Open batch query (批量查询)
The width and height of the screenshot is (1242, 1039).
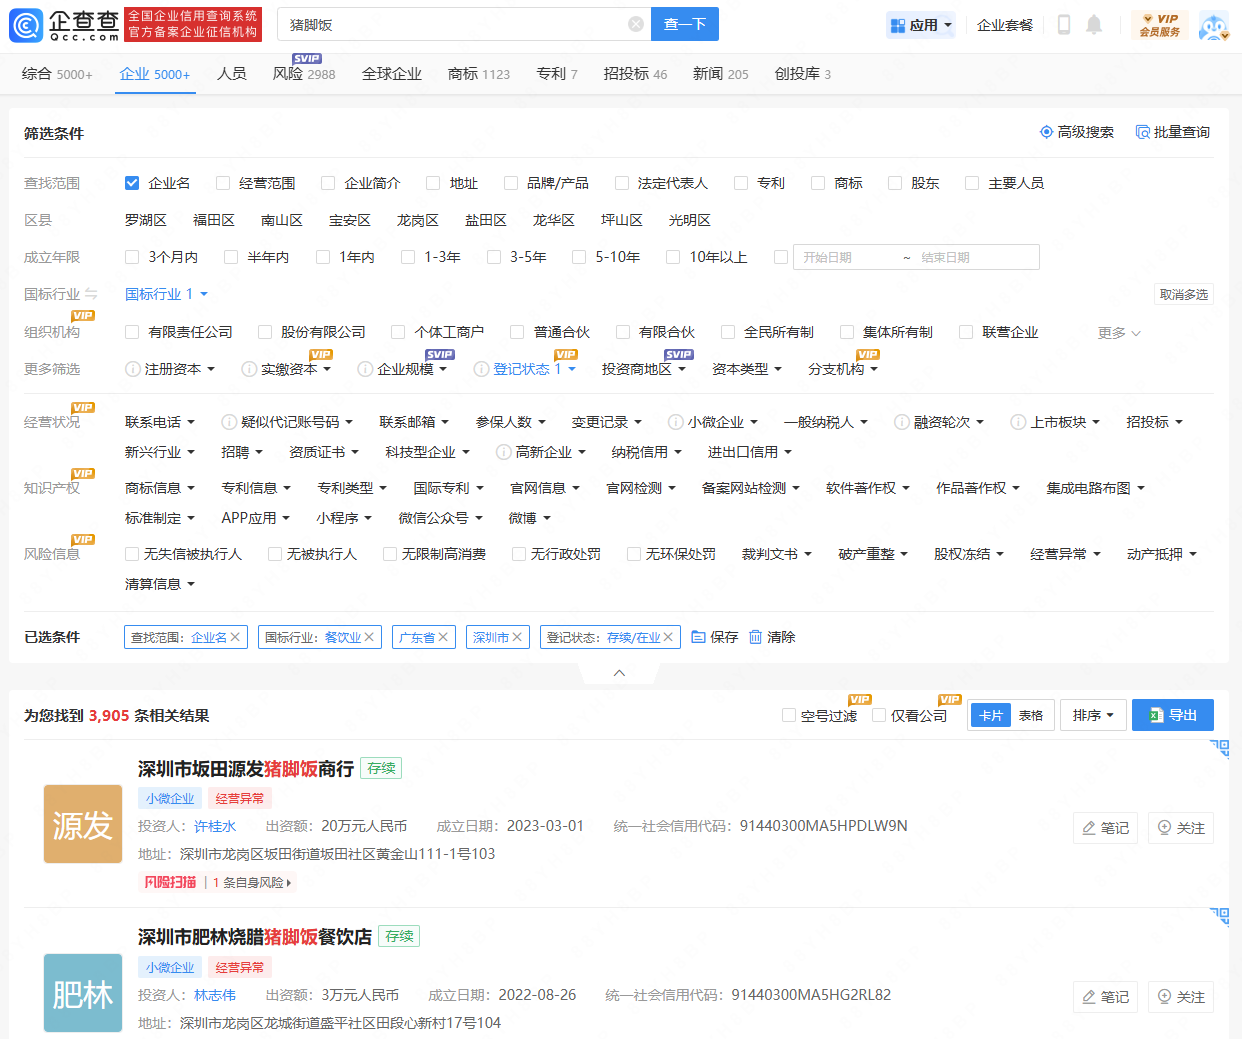pyautogui.click(x=1173, y=132)
